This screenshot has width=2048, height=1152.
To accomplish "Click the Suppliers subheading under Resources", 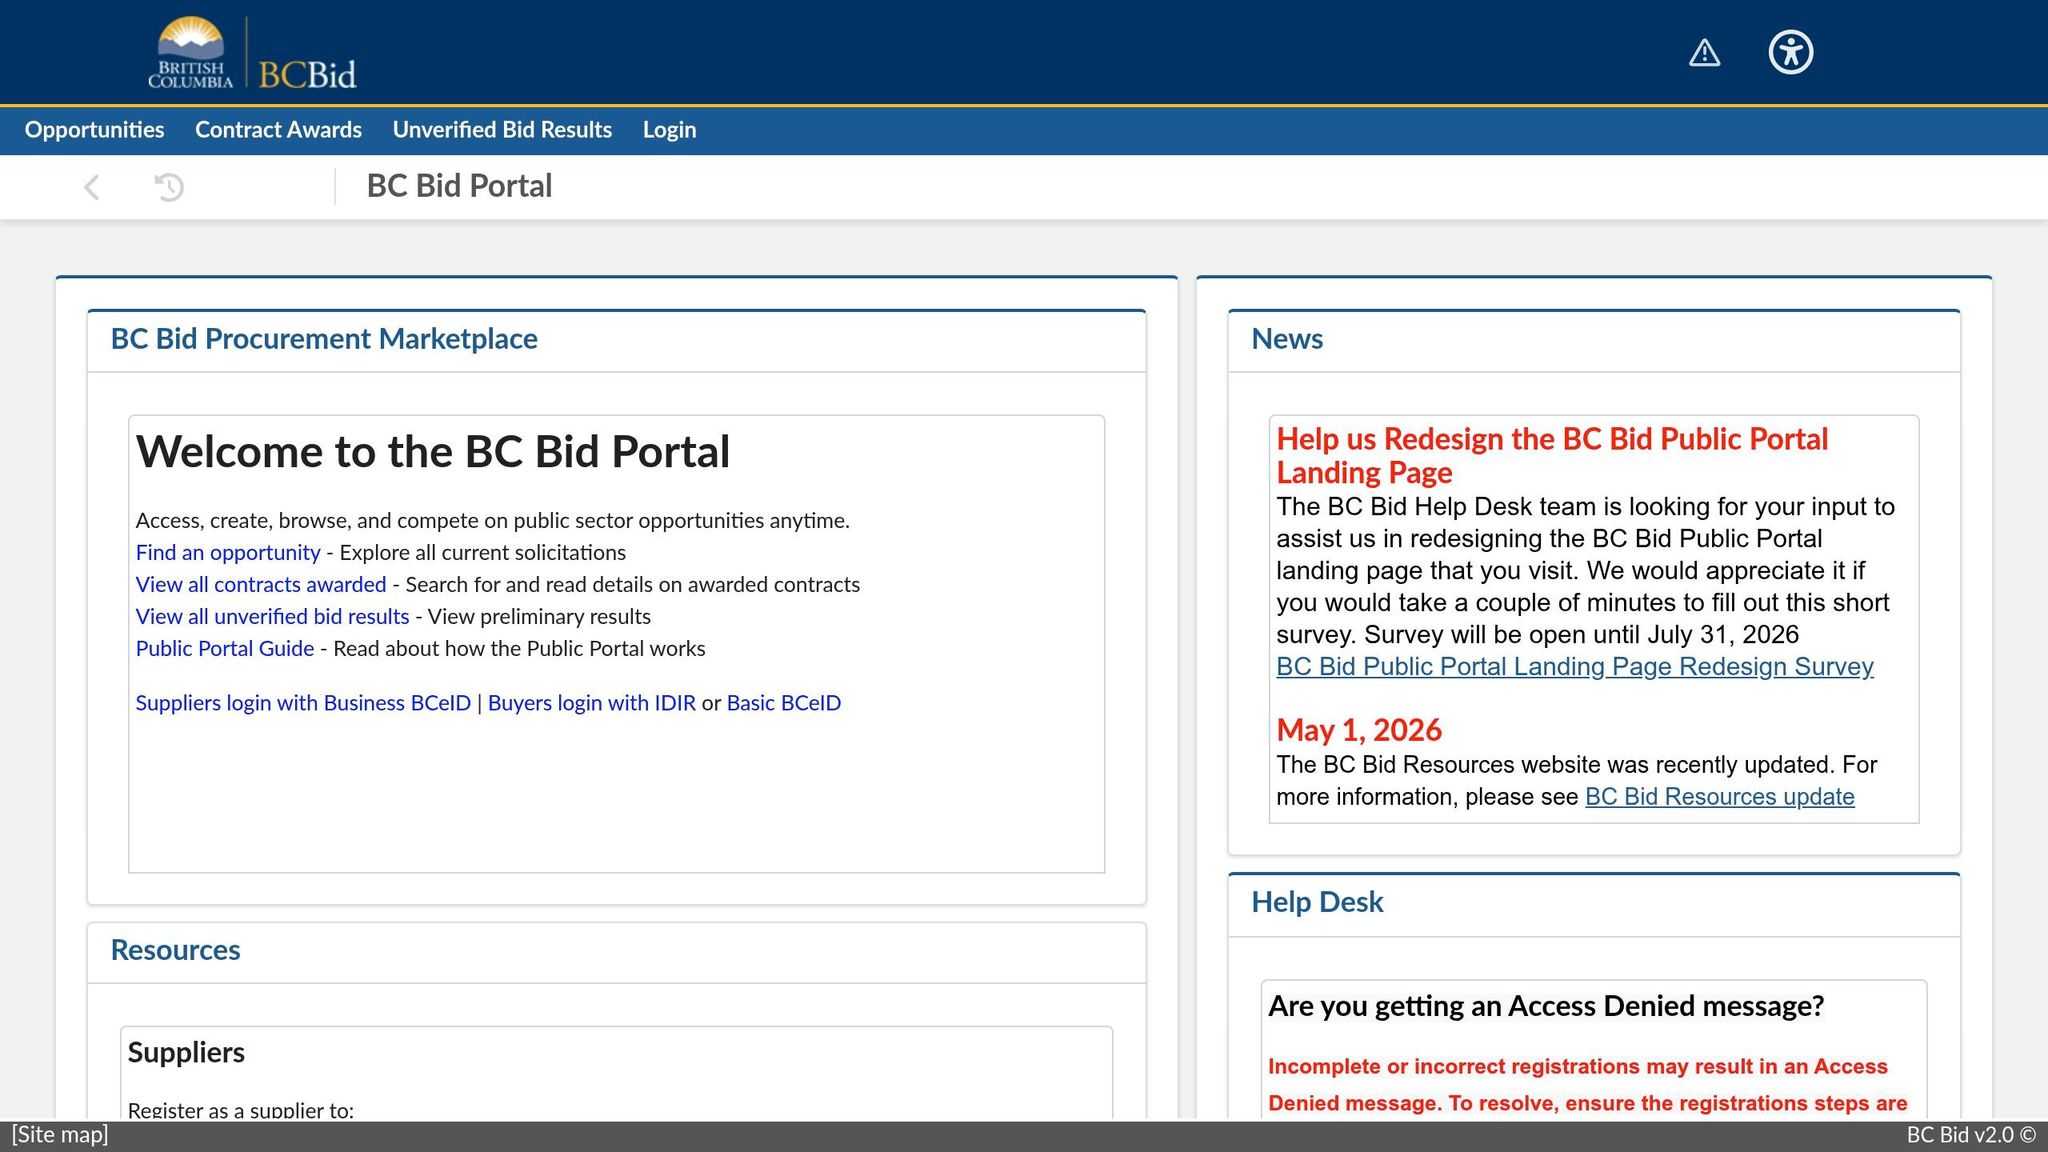I will 186,1052.
